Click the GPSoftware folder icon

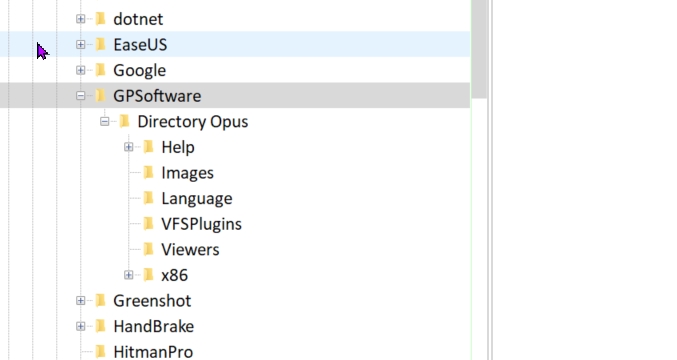[101, 95]
